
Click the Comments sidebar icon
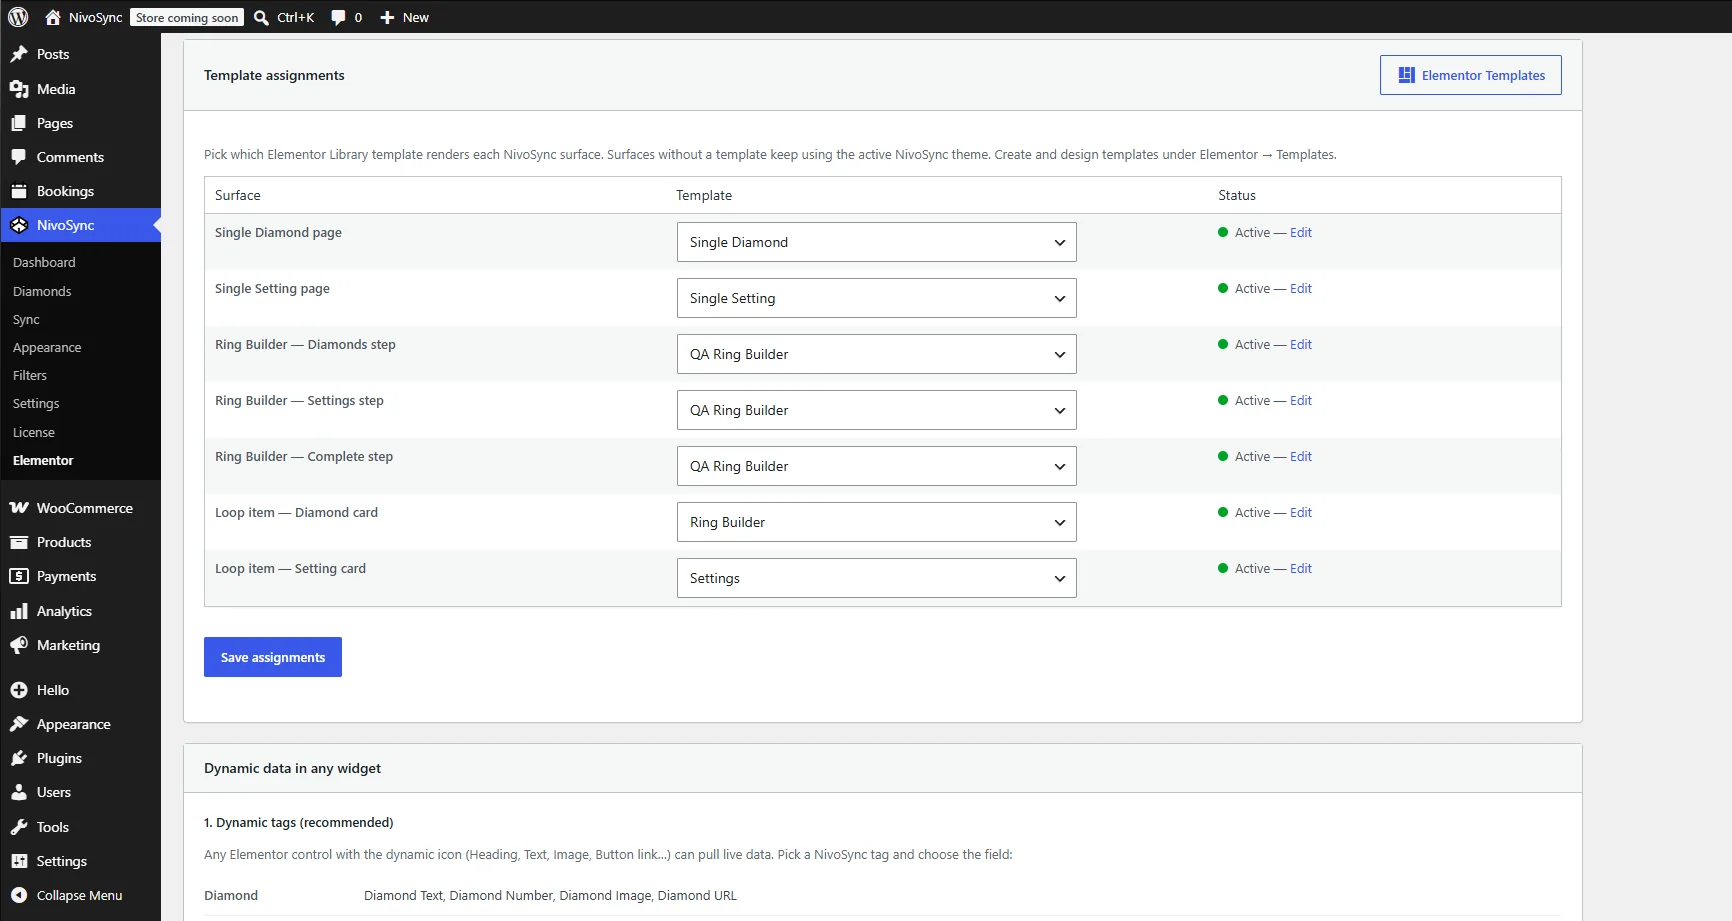(19, 157)
